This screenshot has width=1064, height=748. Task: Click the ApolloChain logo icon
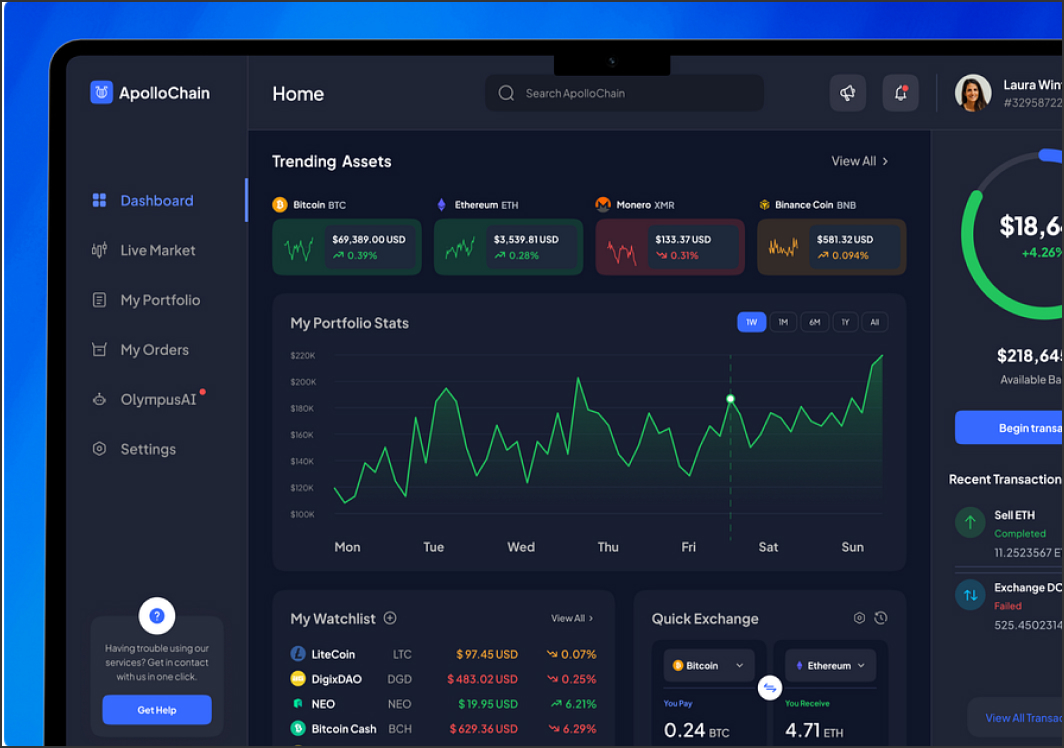coord(101,93)
